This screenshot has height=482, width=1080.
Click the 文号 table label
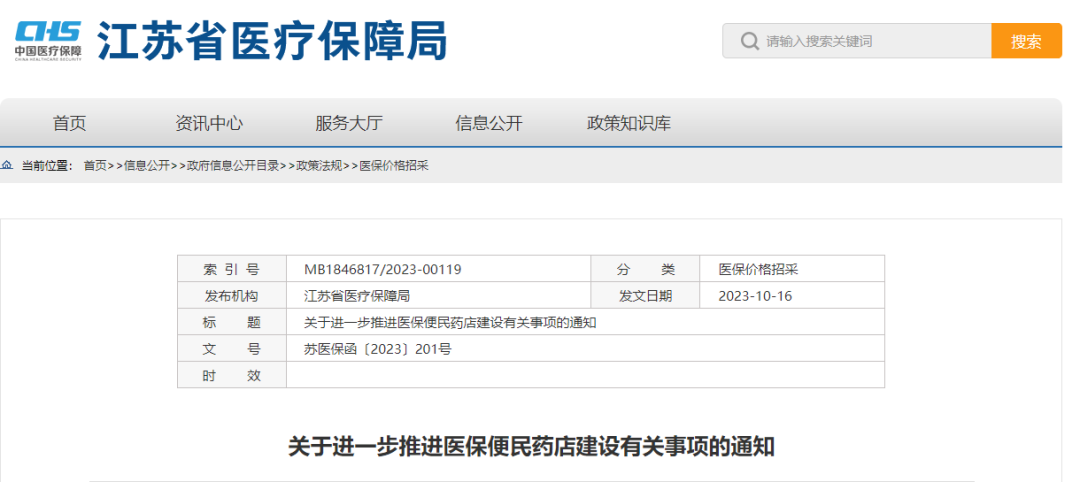click(x=231, y=349)
